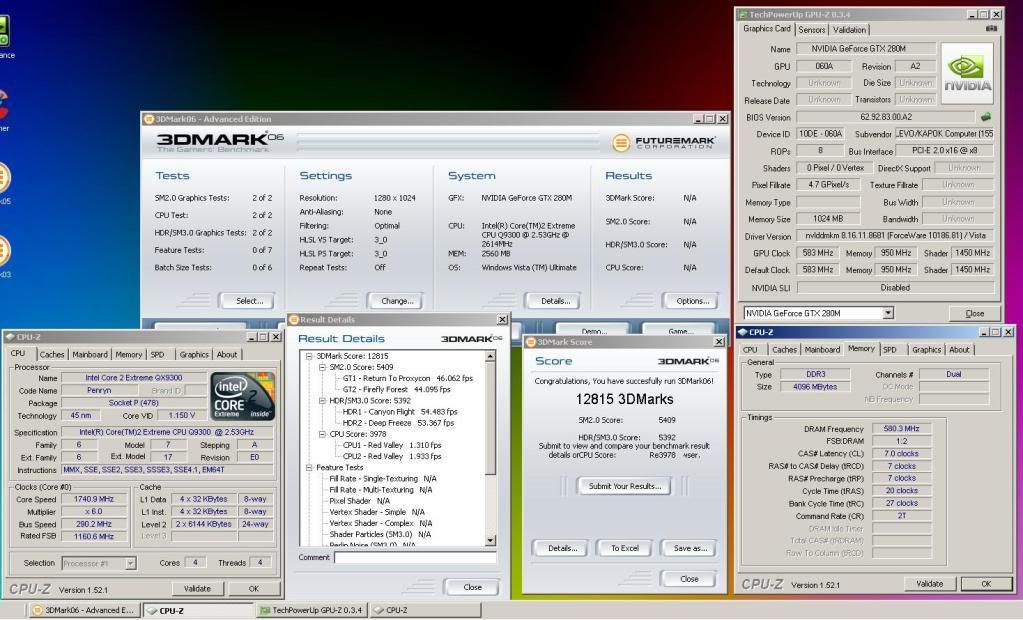Open the About tab in the processor CPU-Z window
The image size is (1023, 620).
[x=227, y=354]
